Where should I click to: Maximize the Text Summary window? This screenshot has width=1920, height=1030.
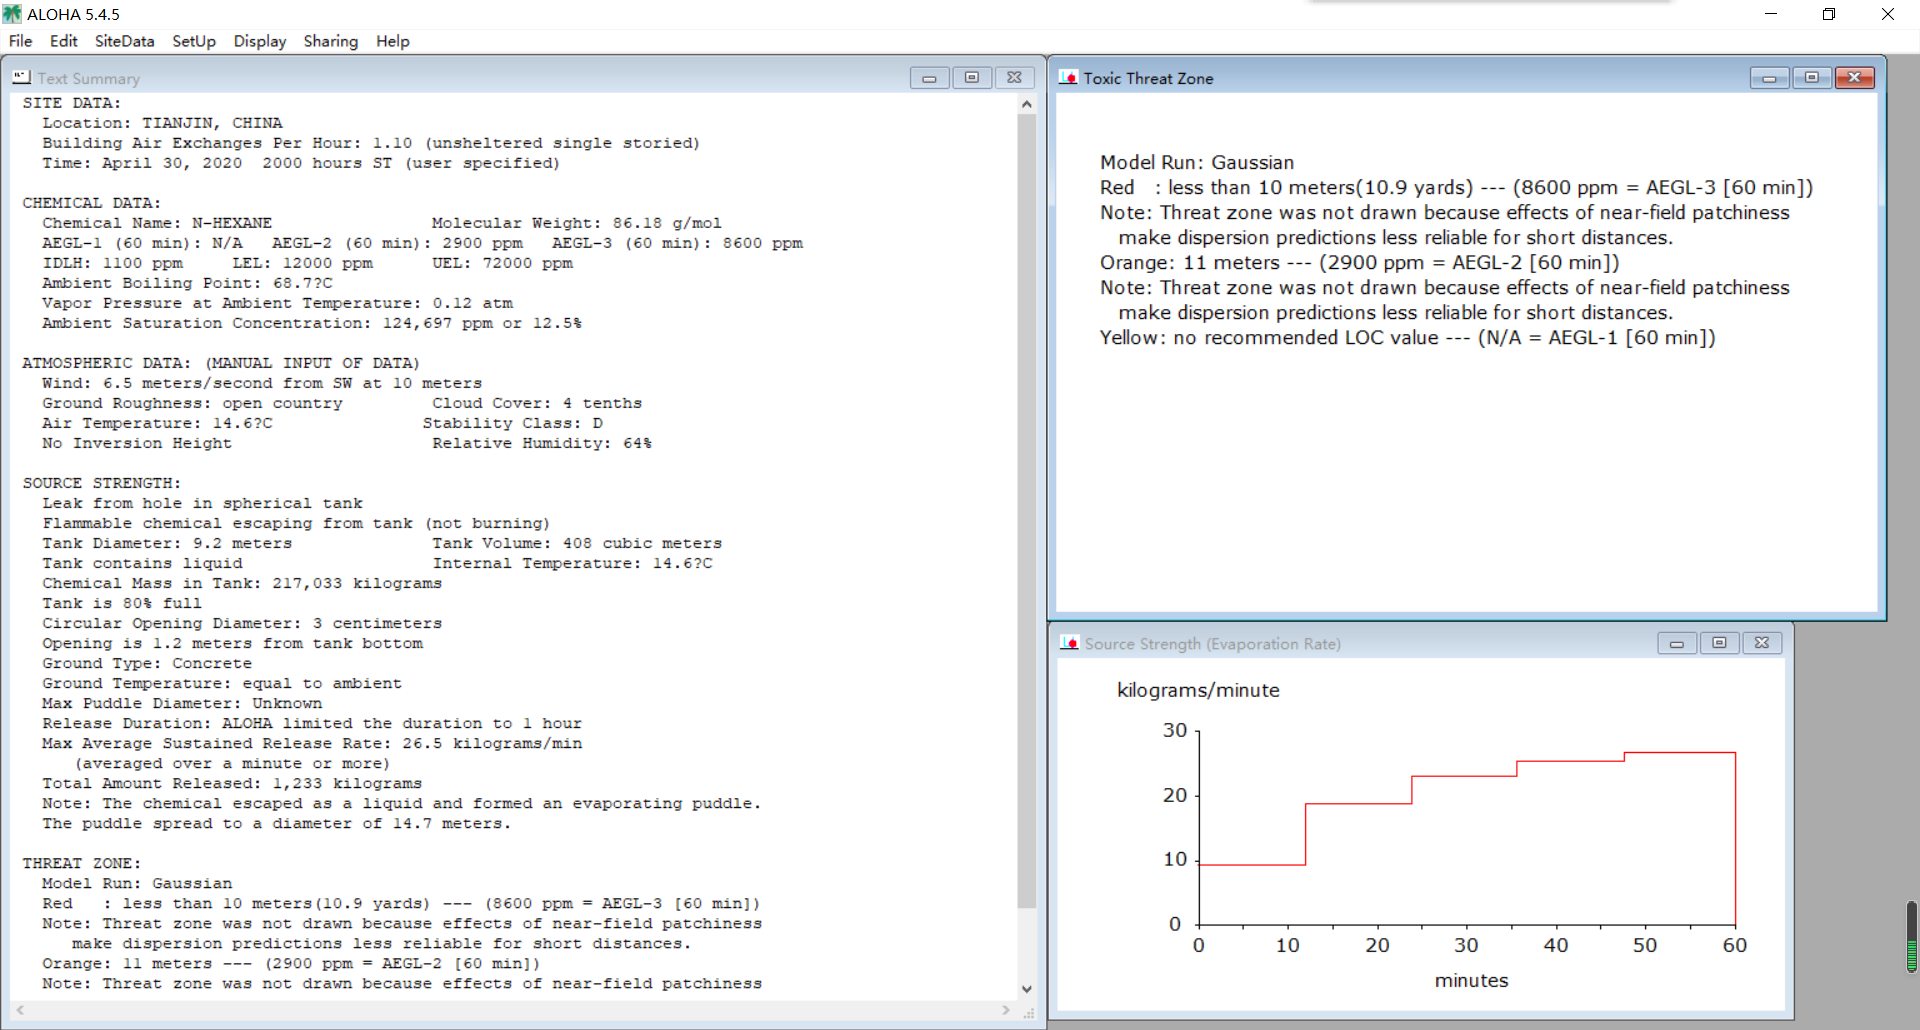[971, 77]
